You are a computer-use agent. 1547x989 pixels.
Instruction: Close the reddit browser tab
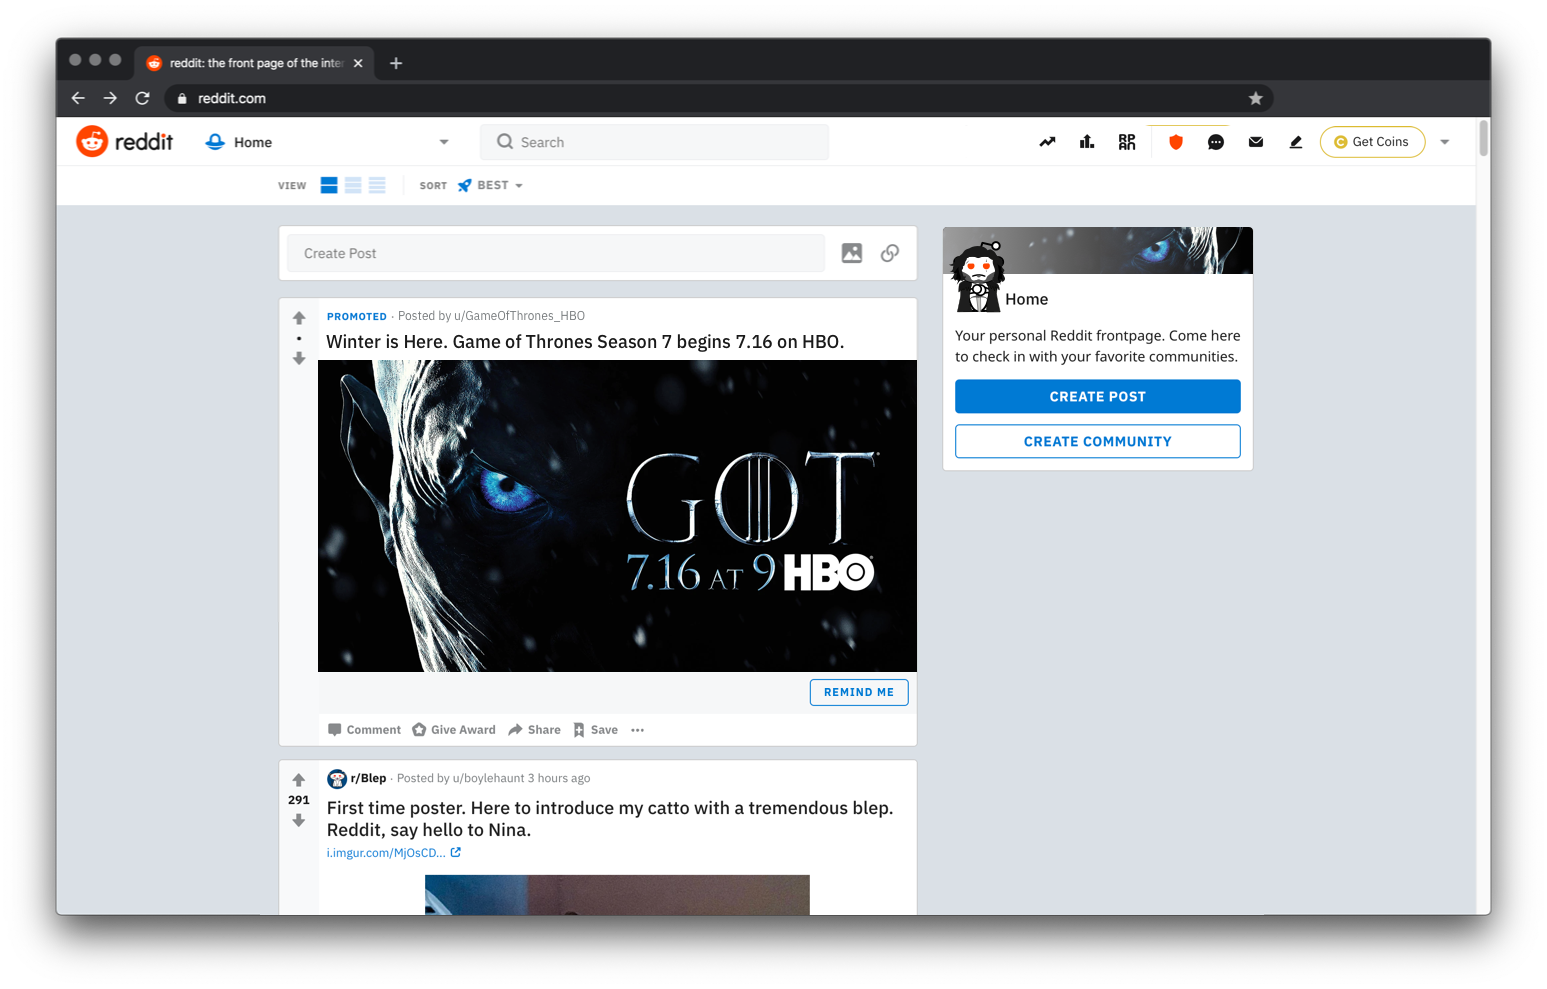pyautogui.click(x=358, y=63)
